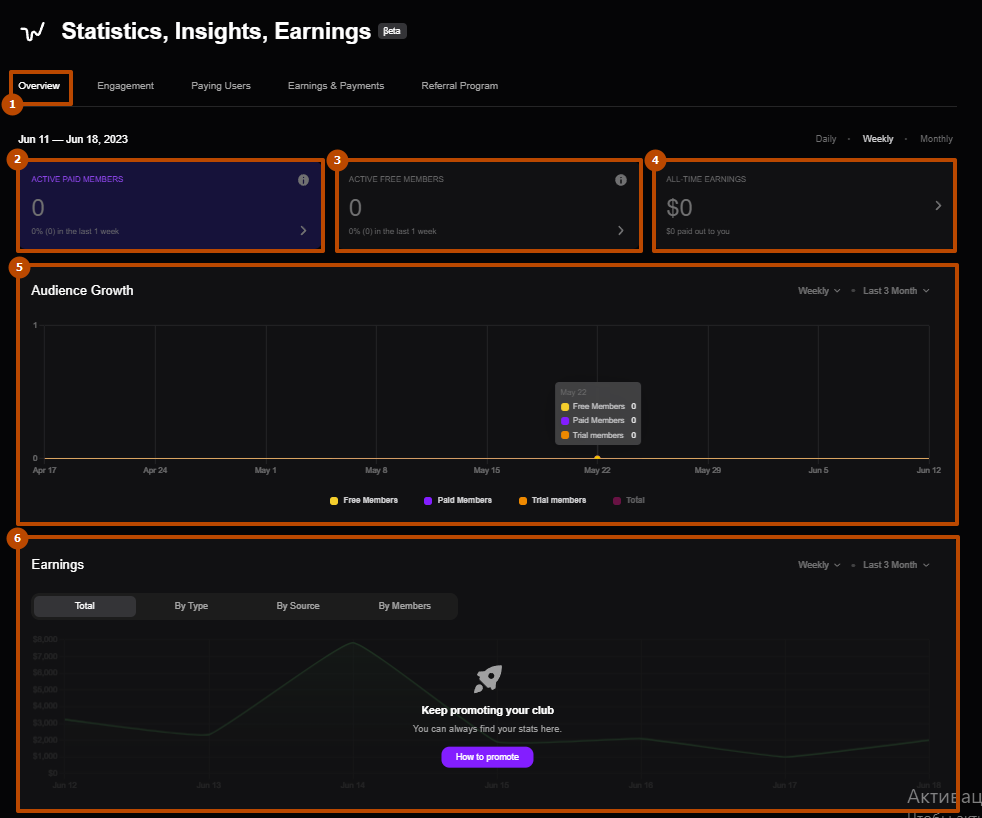Screen dimensions: 982x818
Task: Expand Audience Growth Weekly interval dropdown
Action: [x=819, y=291]
